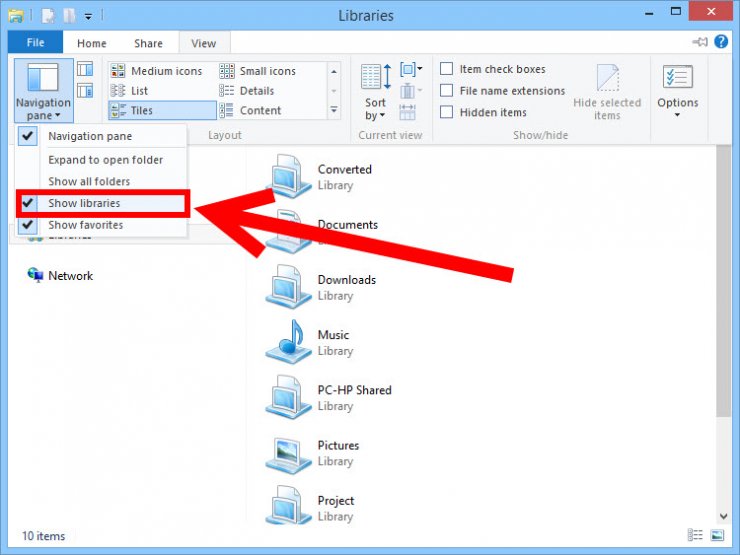Viewport: 740px width, 555px height.
Task: Switch to details view in status bar
Action: point(695,535)
